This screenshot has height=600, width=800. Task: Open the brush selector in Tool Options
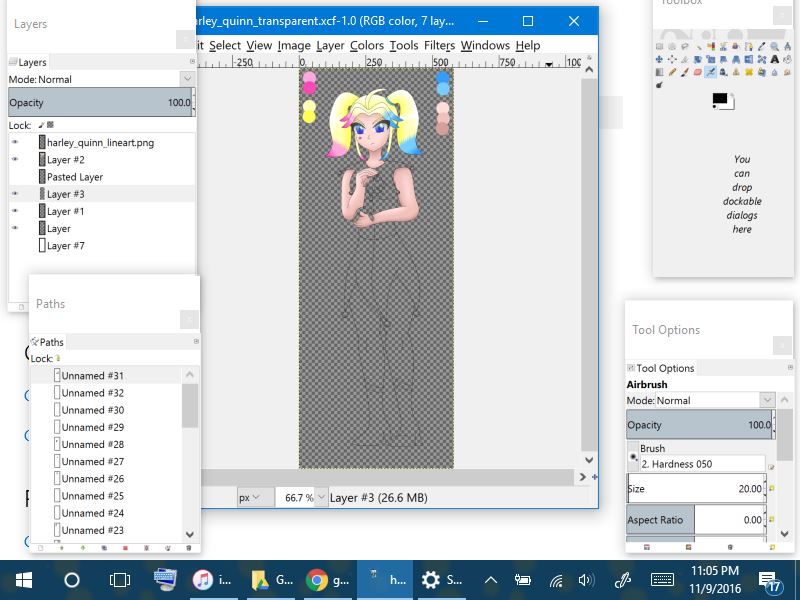(x=633, y=457)
